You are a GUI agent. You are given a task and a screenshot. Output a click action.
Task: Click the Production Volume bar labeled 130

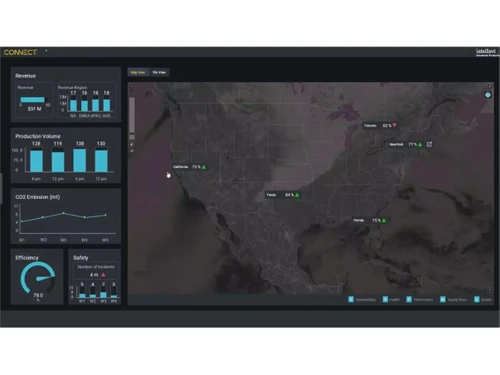[101, 161]
